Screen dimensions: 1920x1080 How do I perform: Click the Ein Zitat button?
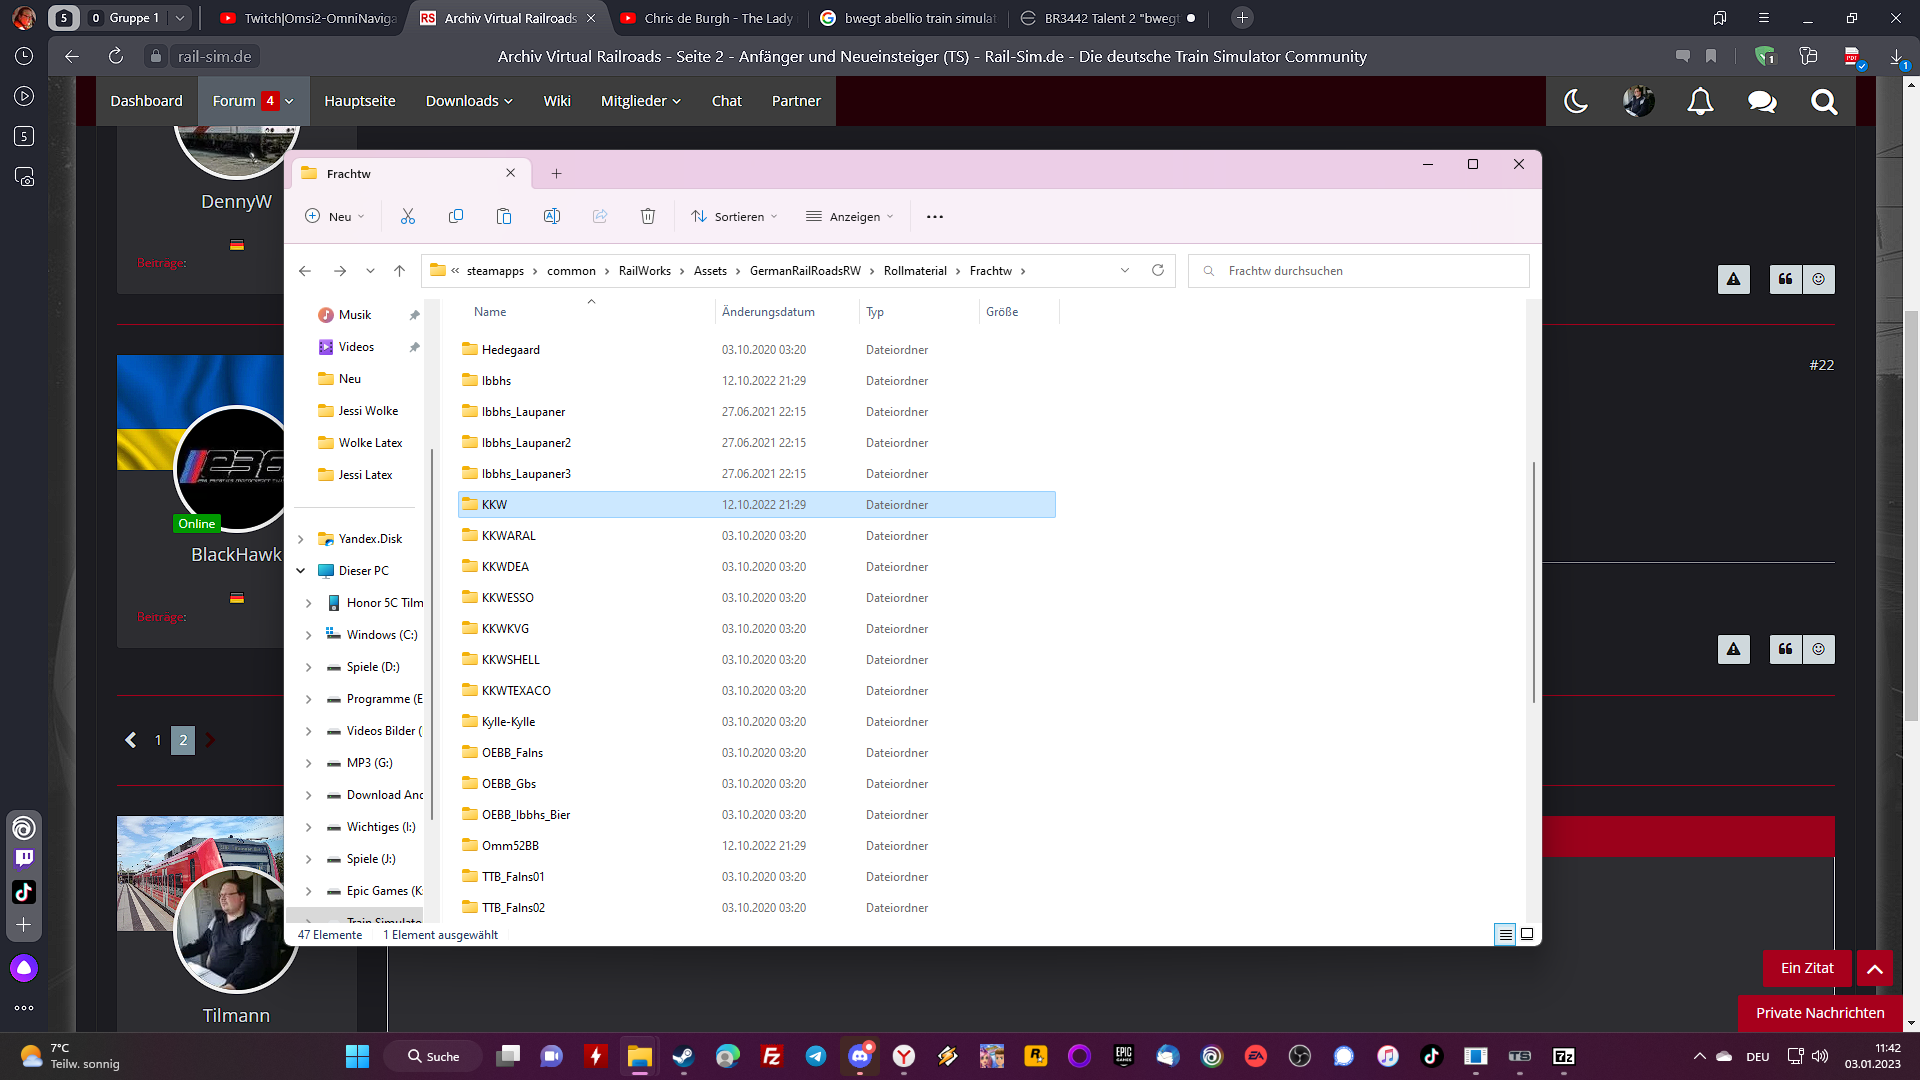[1806, 968]
